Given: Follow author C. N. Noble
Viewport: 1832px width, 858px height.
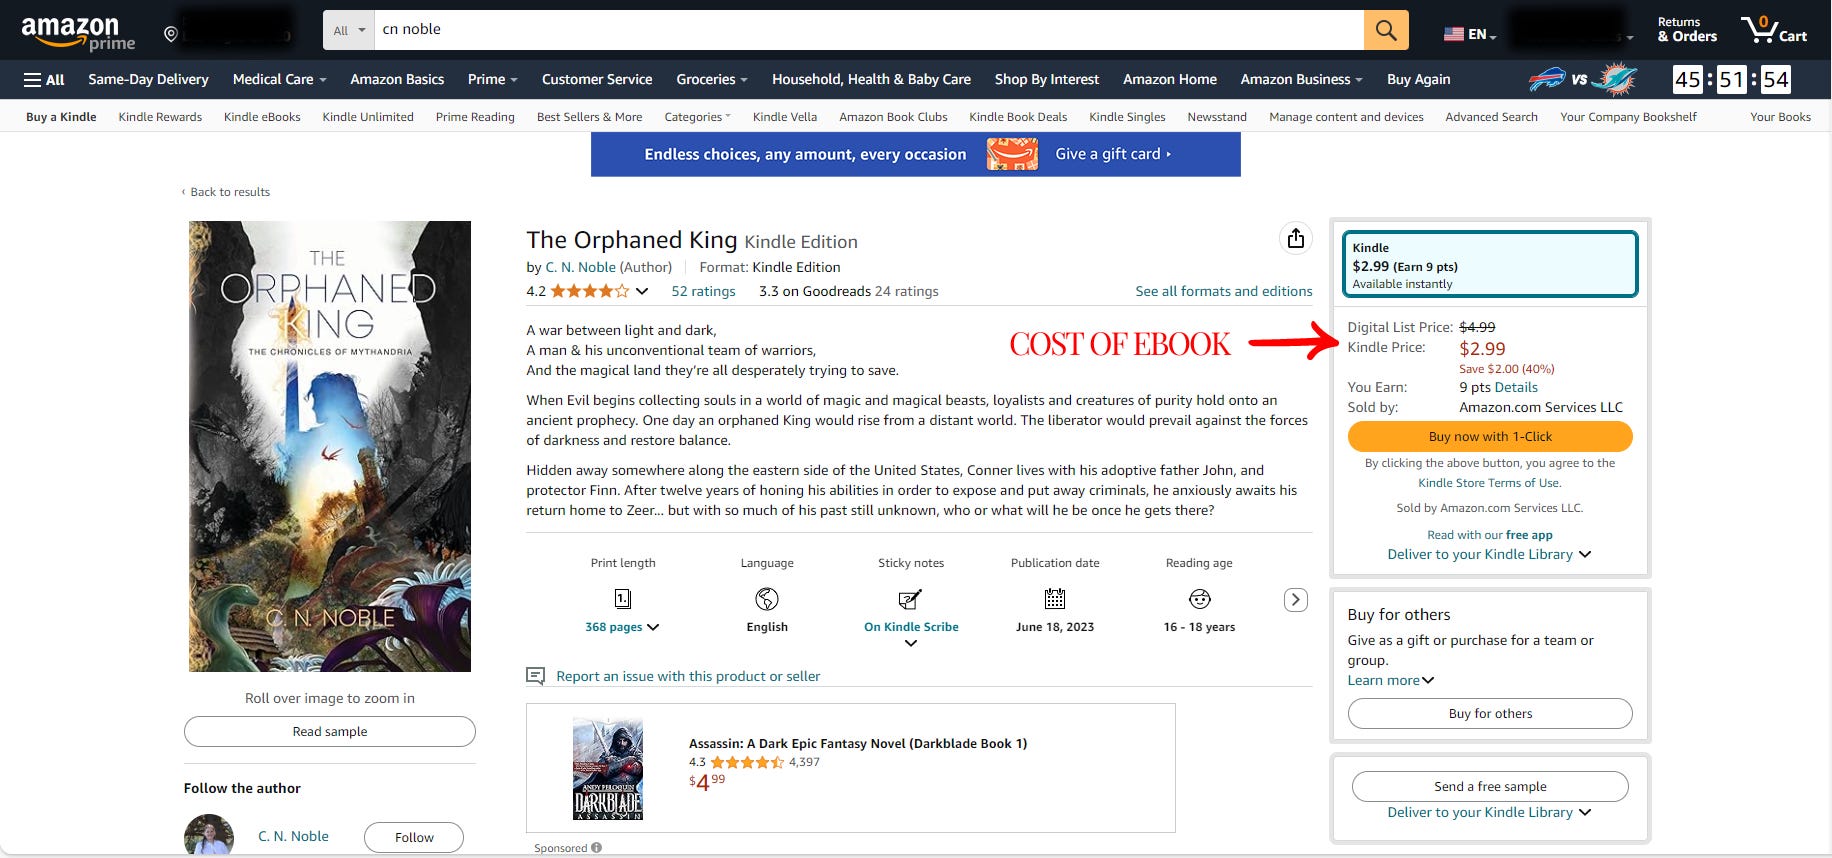Looking at the screenshot, I should [414, 838].
